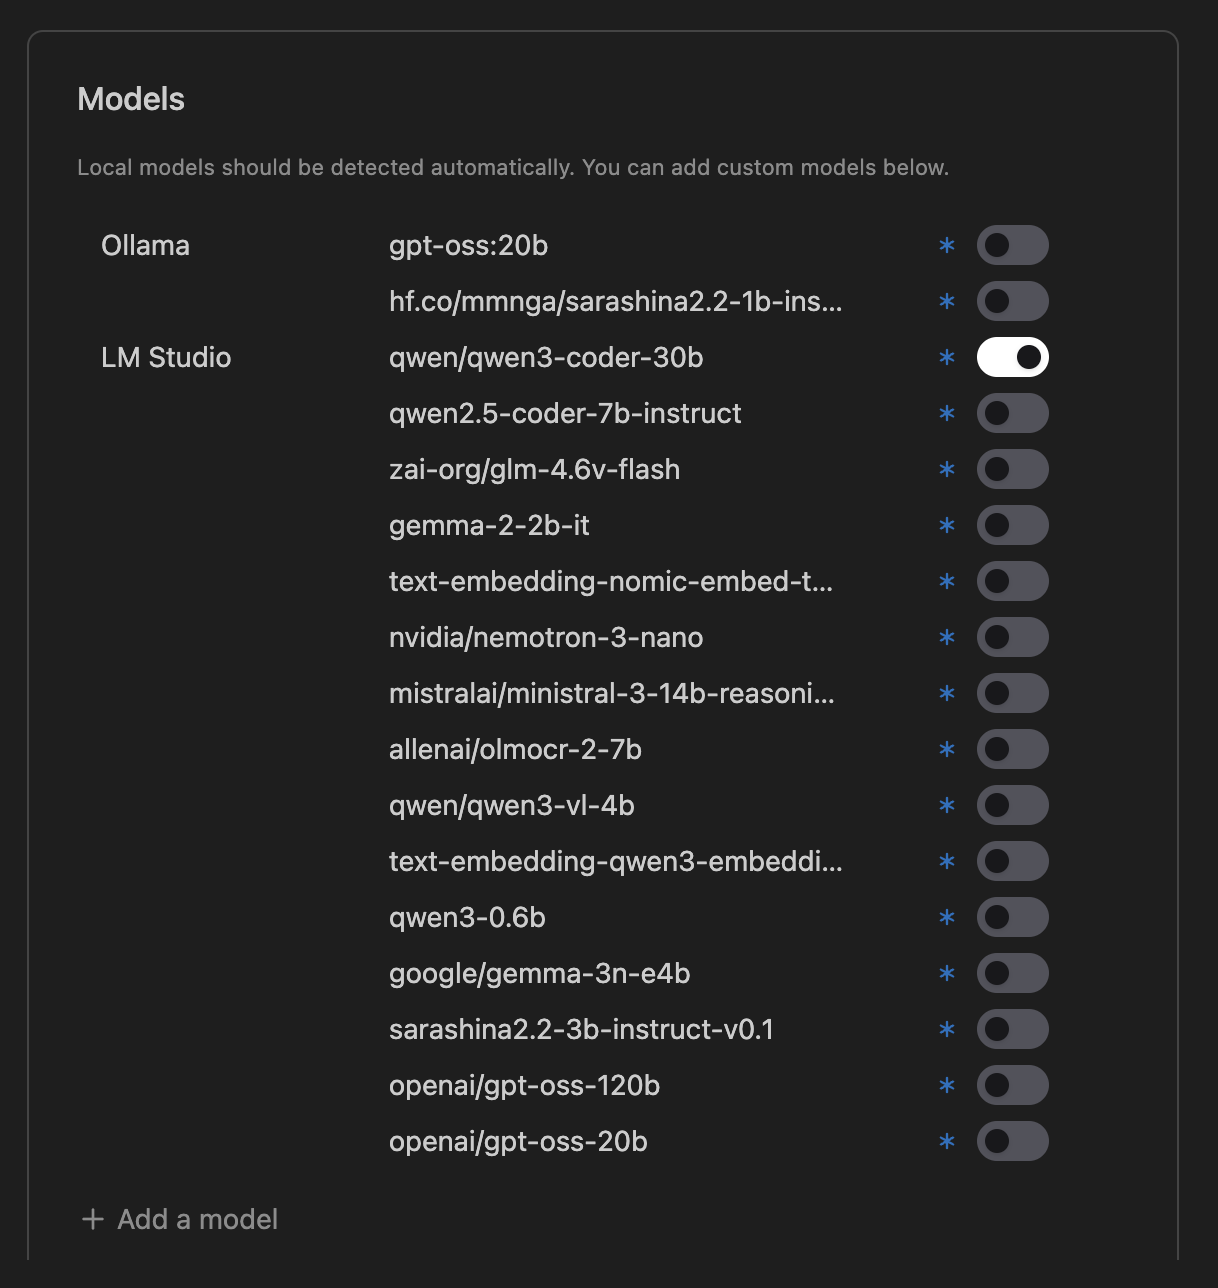
Task: Click the LM Studio section label
Action: coord(166,357)
